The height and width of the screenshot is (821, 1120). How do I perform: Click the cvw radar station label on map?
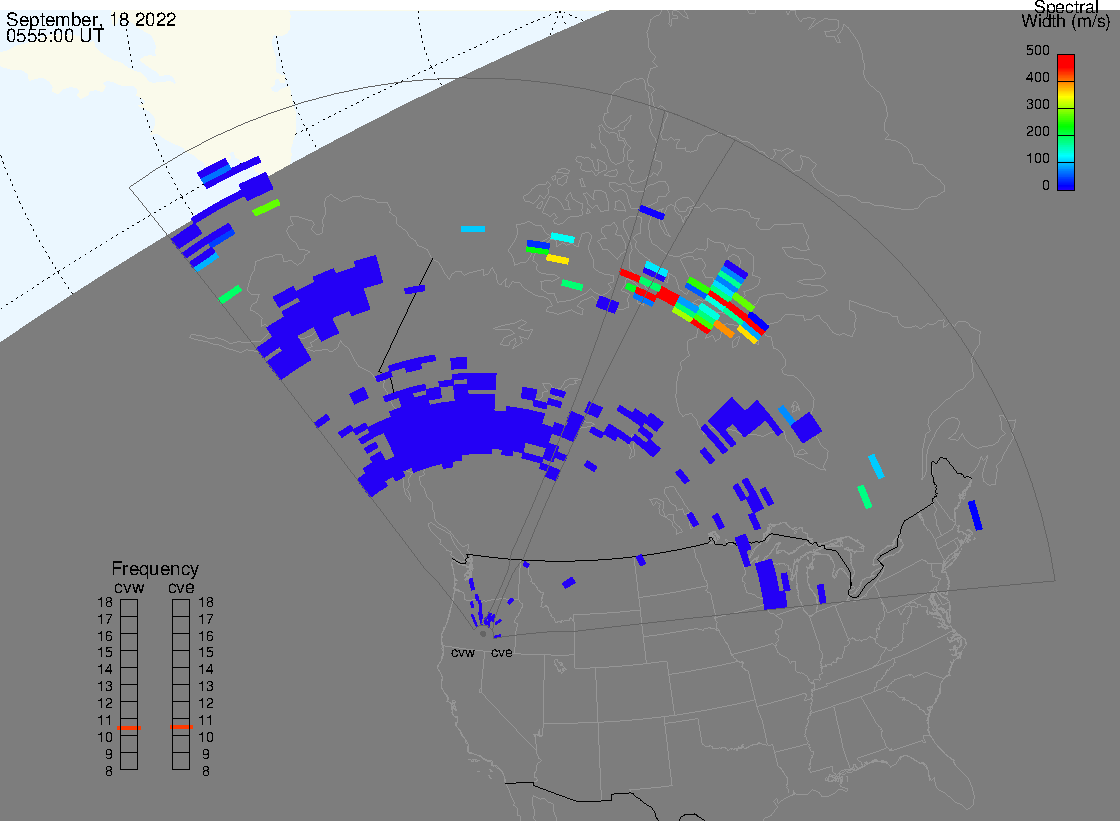click(x=463, y=652)
